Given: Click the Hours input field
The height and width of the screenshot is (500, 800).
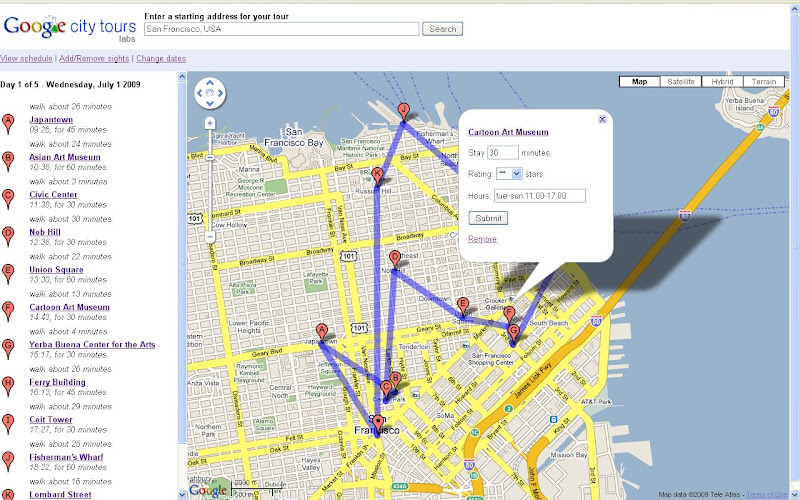Looking at the screenshot, I should 540,195.
